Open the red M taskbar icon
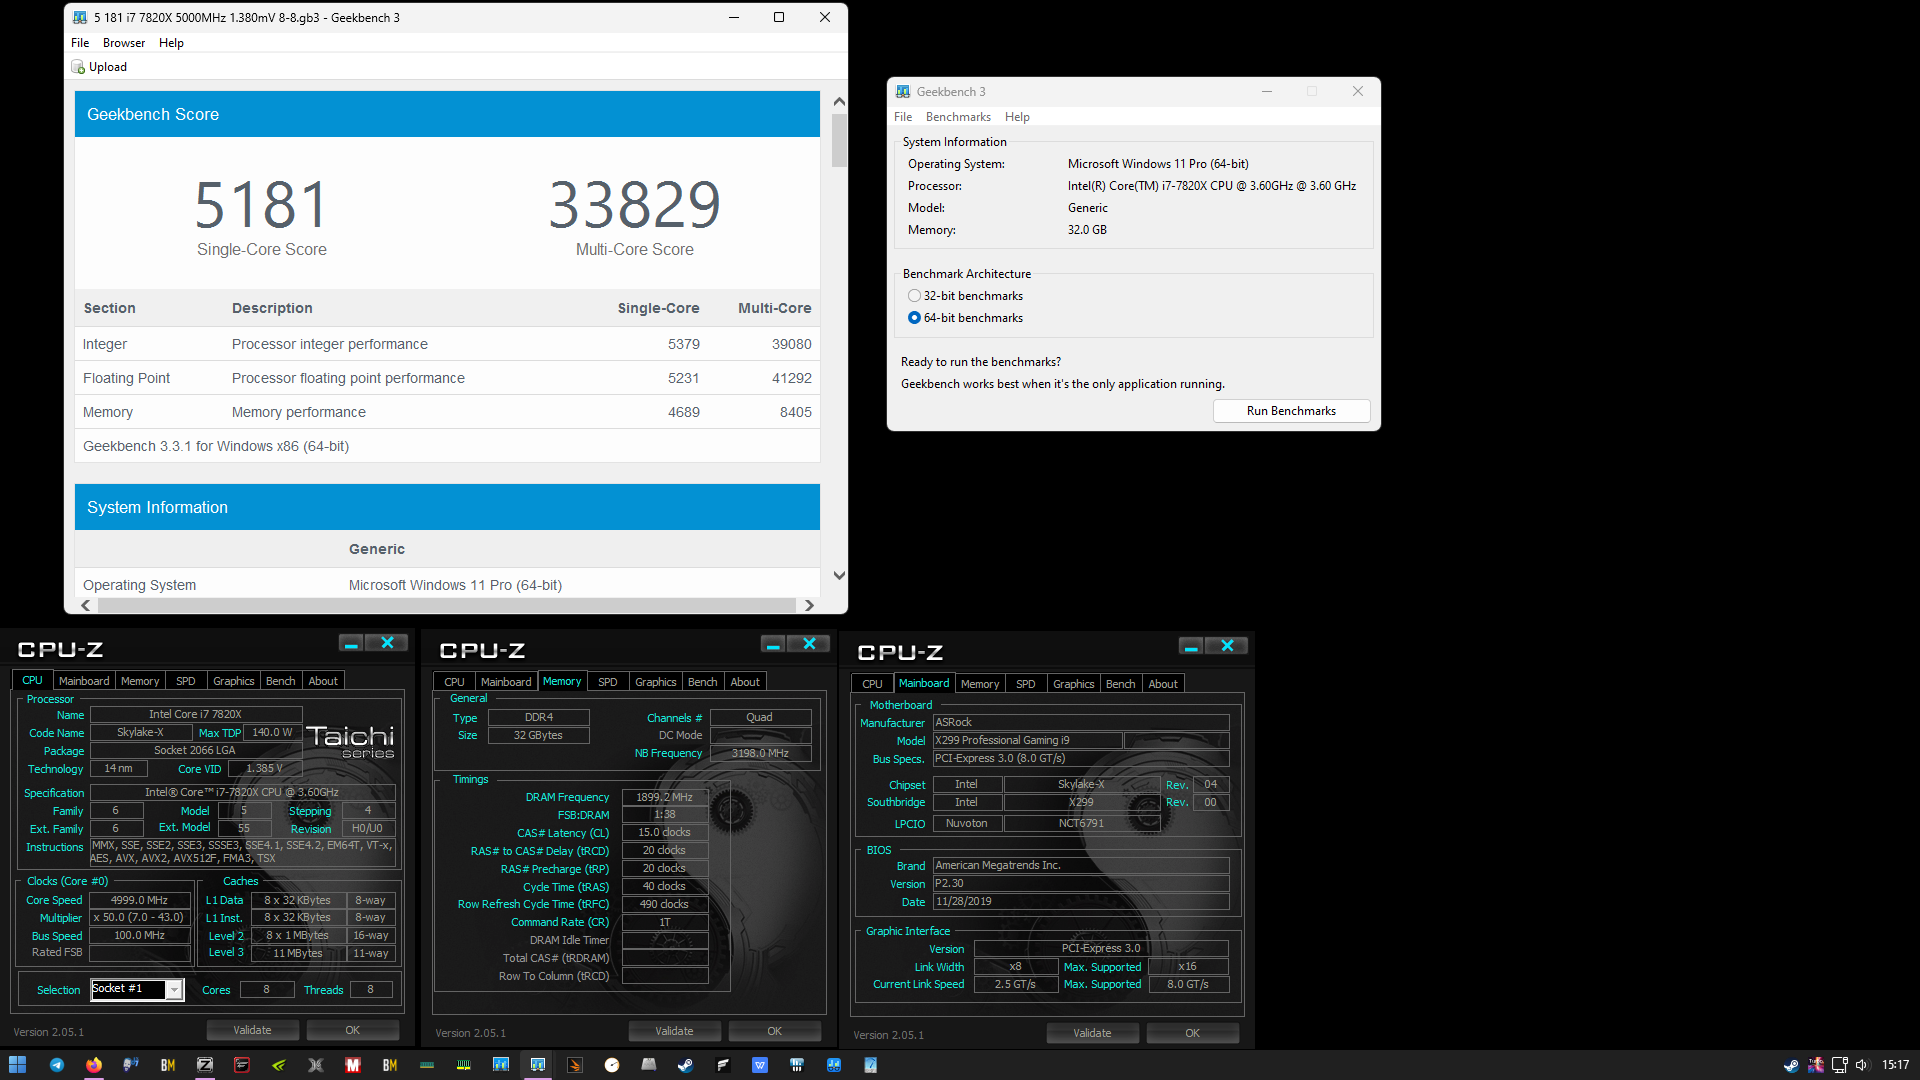This screenshot has width=1920, height=1080. [x=353, y=1065]
